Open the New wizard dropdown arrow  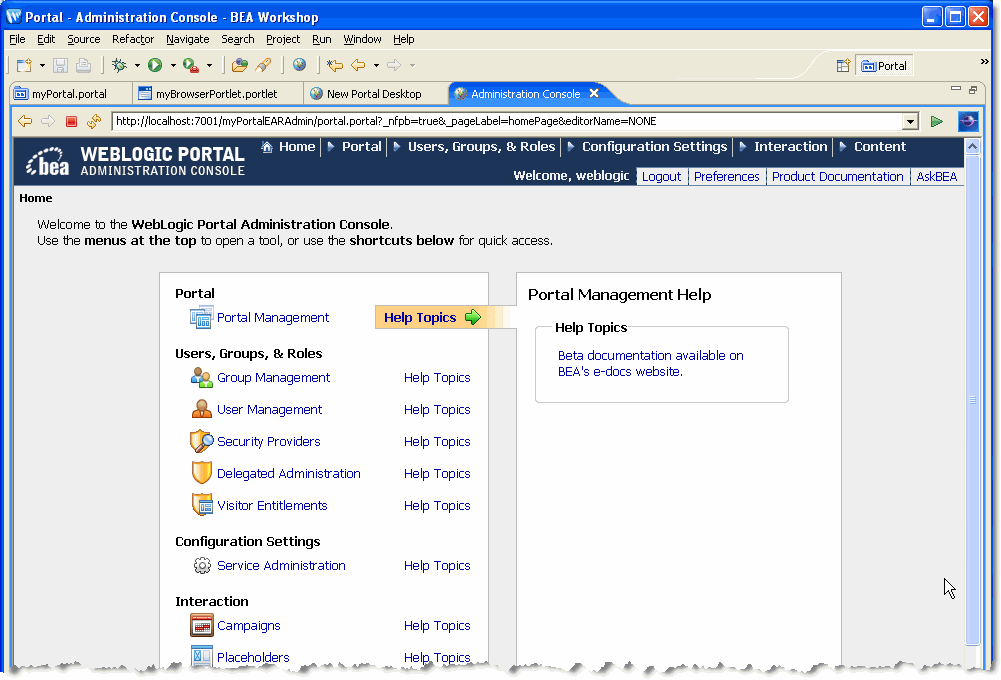pyautogui.click(x=42, y=66)
